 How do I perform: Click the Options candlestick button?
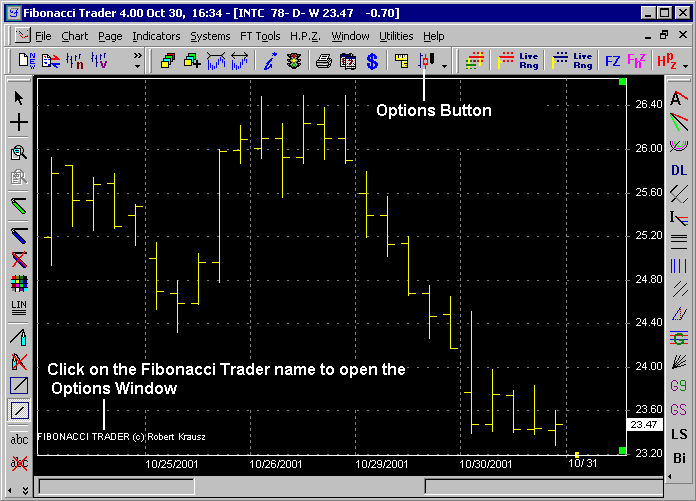[x=426, y=60]
